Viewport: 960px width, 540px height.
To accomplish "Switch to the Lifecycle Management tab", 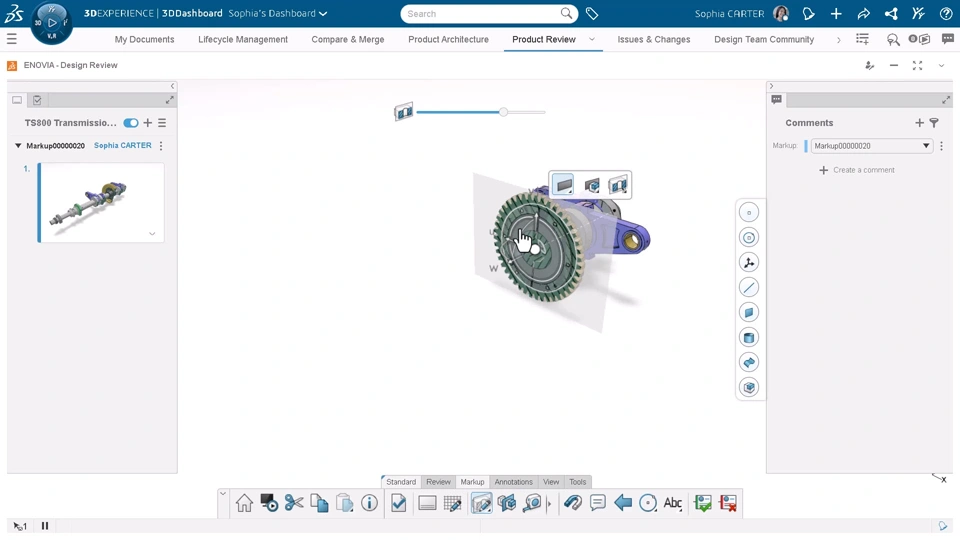I will click(242, 39).
